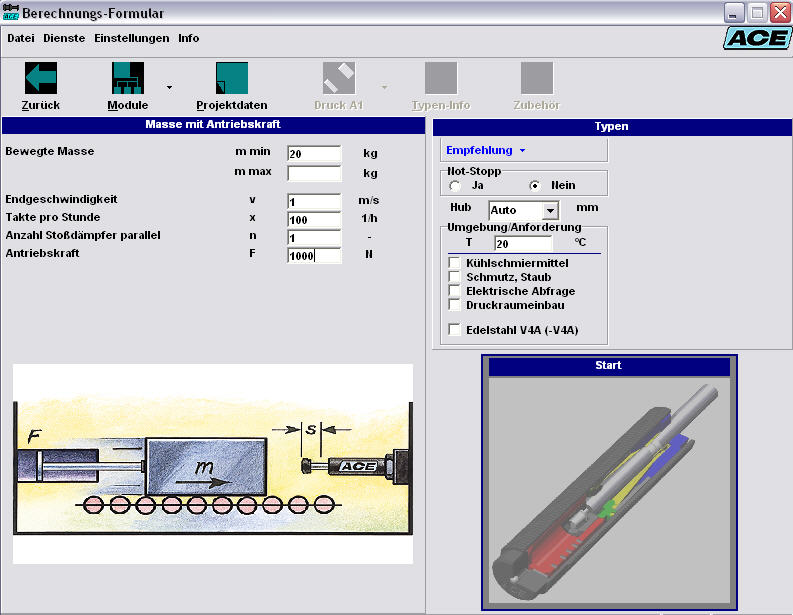Click the Zubehör toolbar icon
The height and width of the screenshot is (615, 793).
click(537, 78)
